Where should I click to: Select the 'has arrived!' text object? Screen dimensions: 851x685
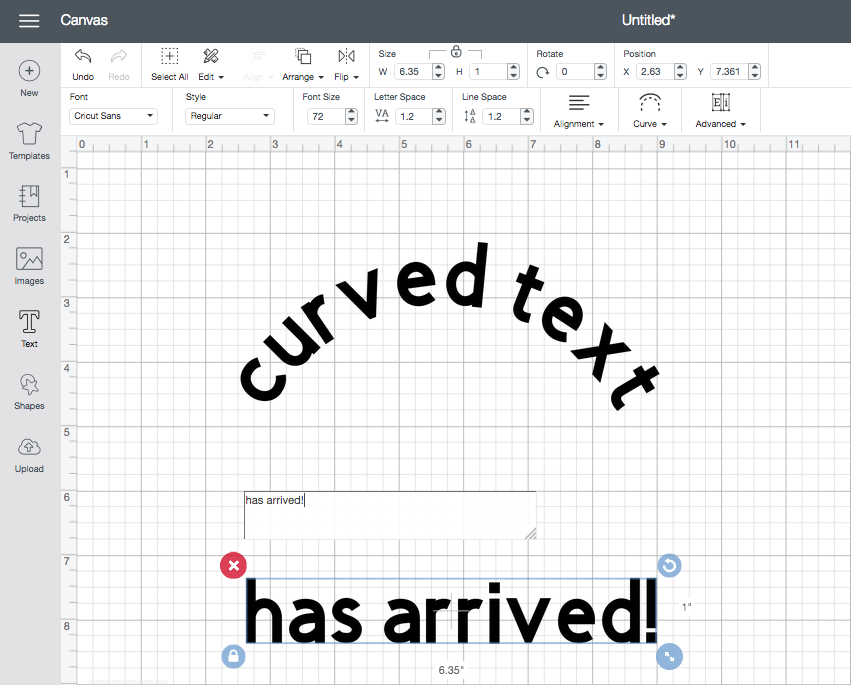[451, 611]
